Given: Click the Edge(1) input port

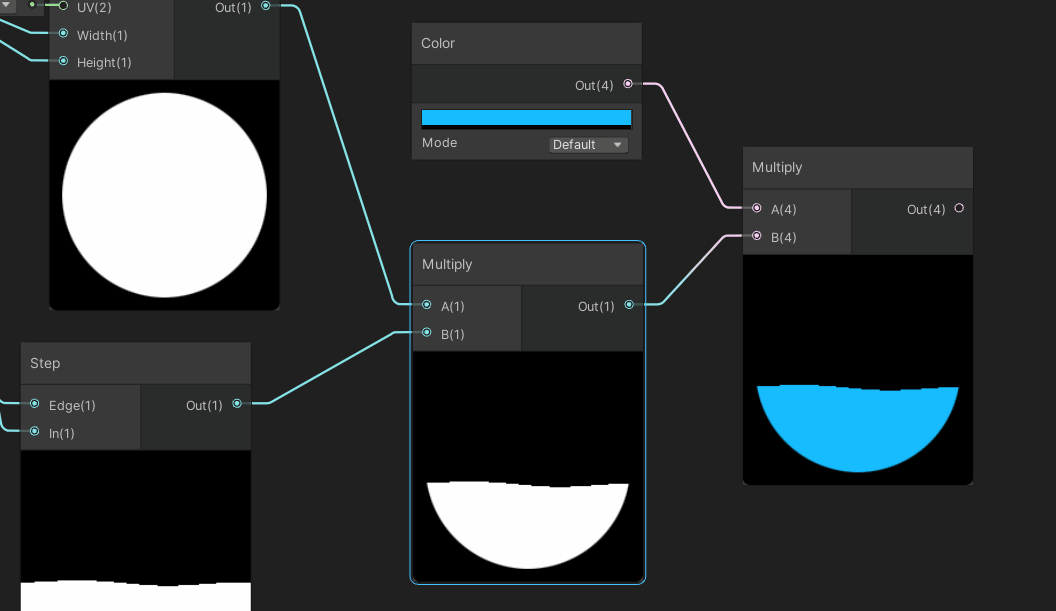Looking at the screenshot, I should click(35, 404).
